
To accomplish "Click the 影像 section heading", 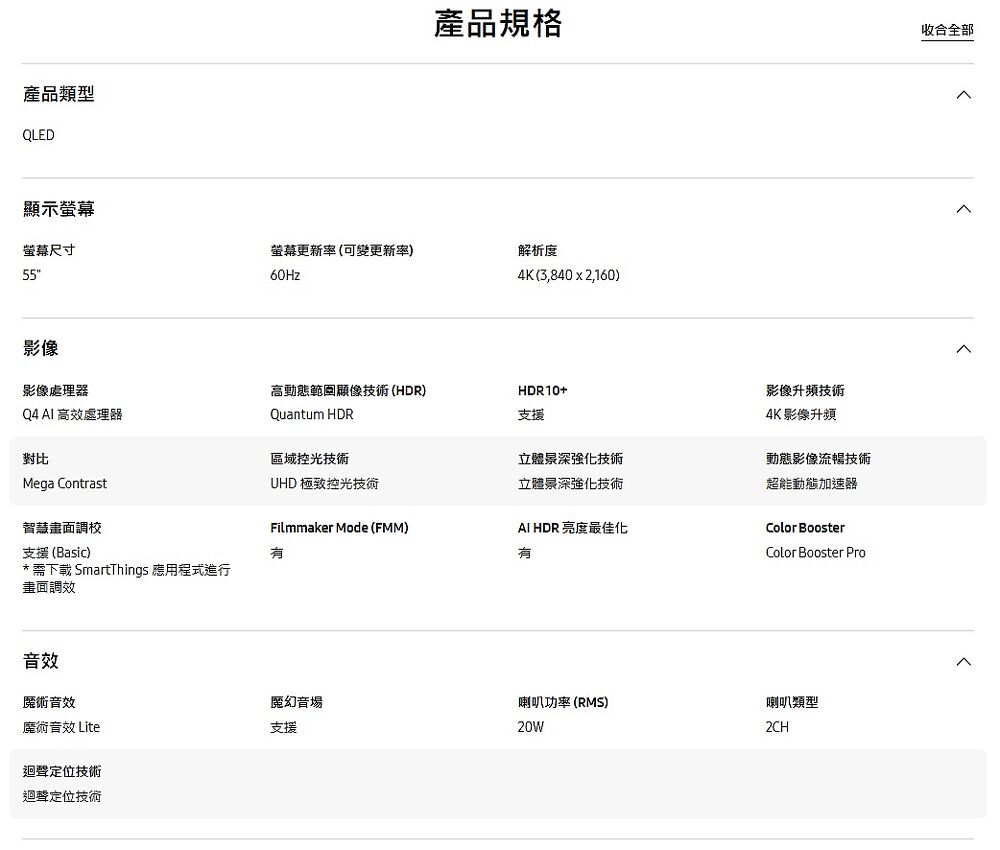I will (x=41, y=348).
